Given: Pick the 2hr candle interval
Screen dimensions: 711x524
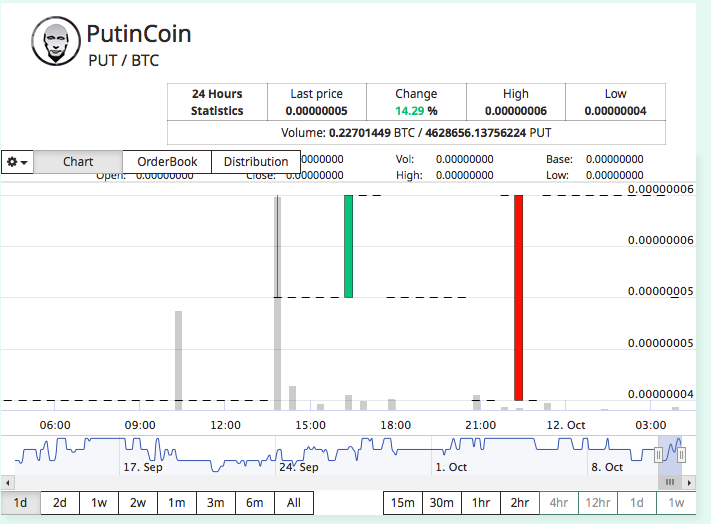Looking at the screenshot, I should click(x=520, y=503).
